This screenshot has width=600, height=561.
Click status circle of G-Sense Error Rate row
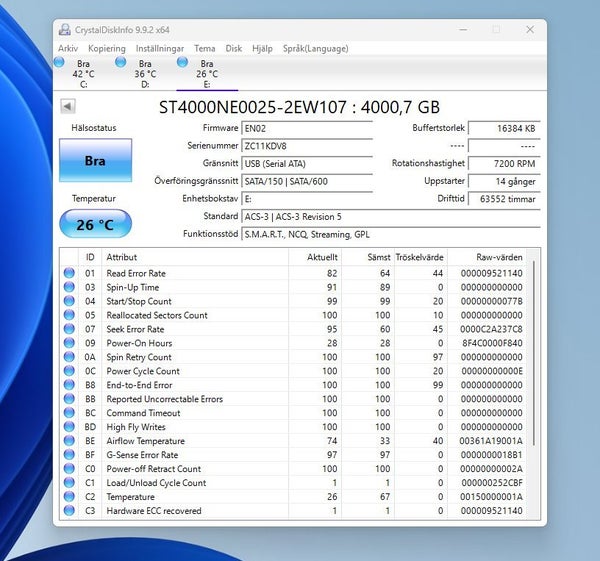click(69, 455)
